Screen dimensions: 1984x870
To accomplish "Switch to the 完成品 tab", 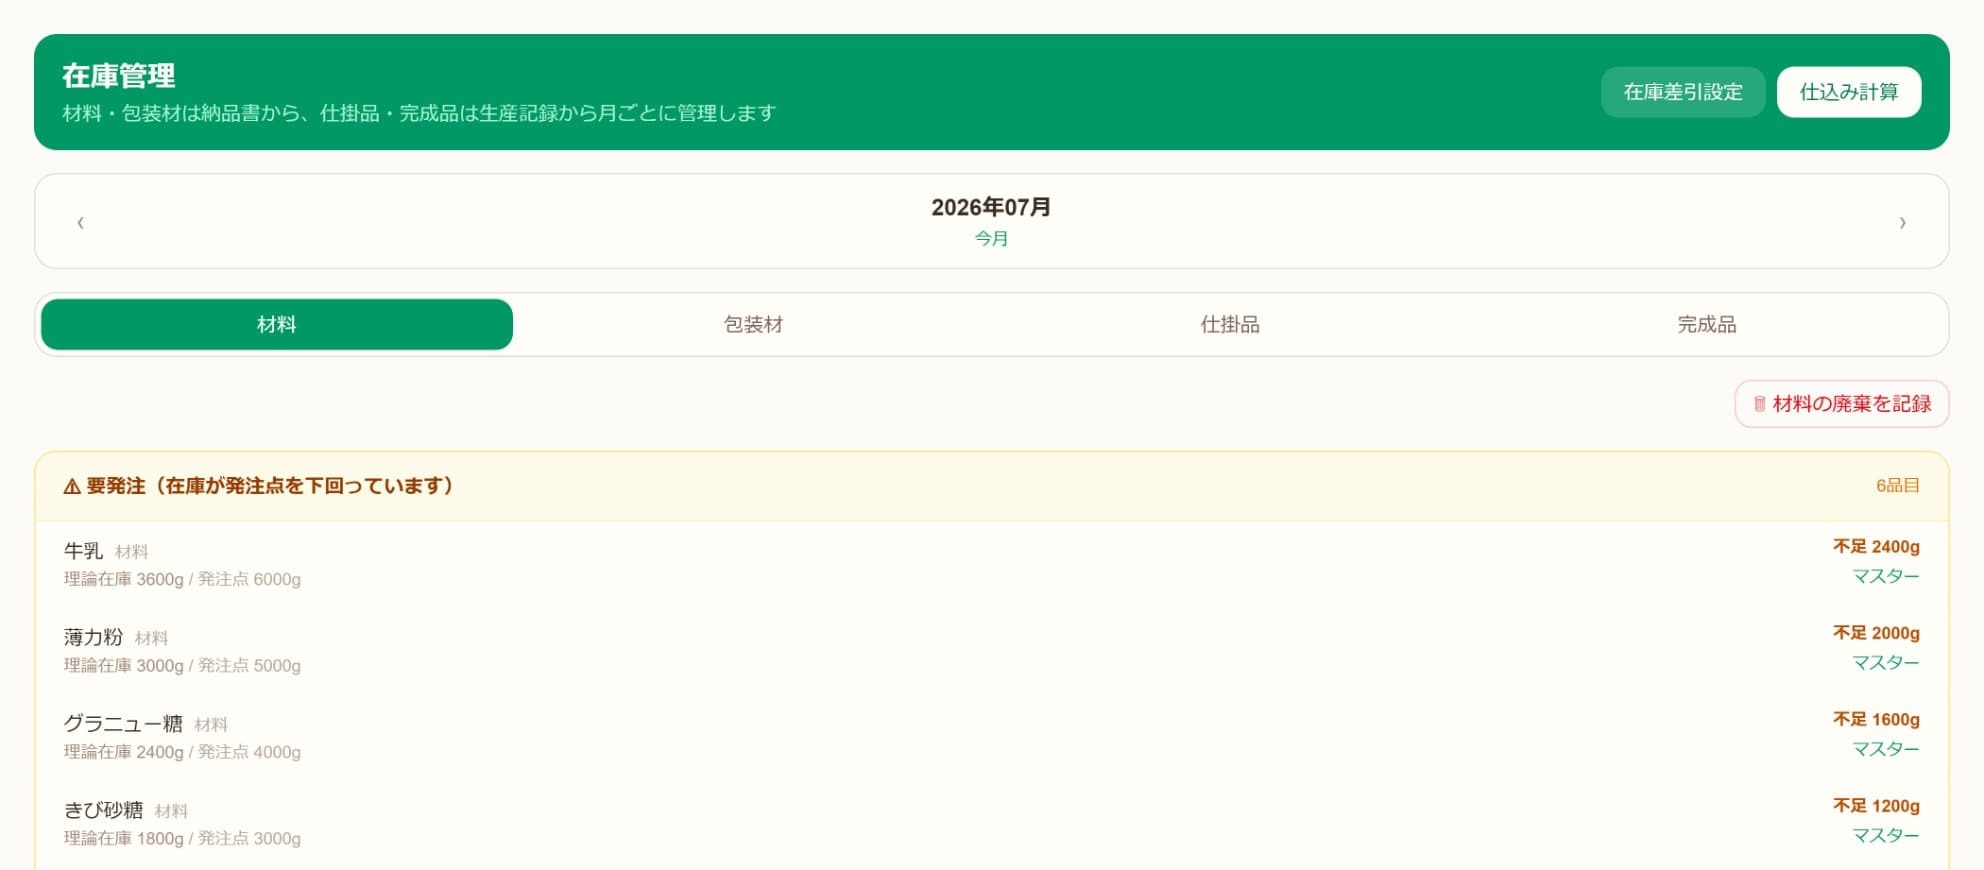I will pos(1707,324).
